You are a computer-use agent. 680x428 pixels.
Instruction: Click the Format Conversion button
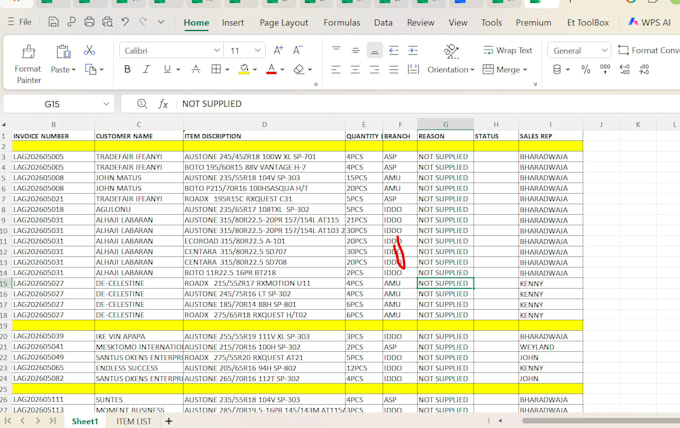tap(648, 50)
